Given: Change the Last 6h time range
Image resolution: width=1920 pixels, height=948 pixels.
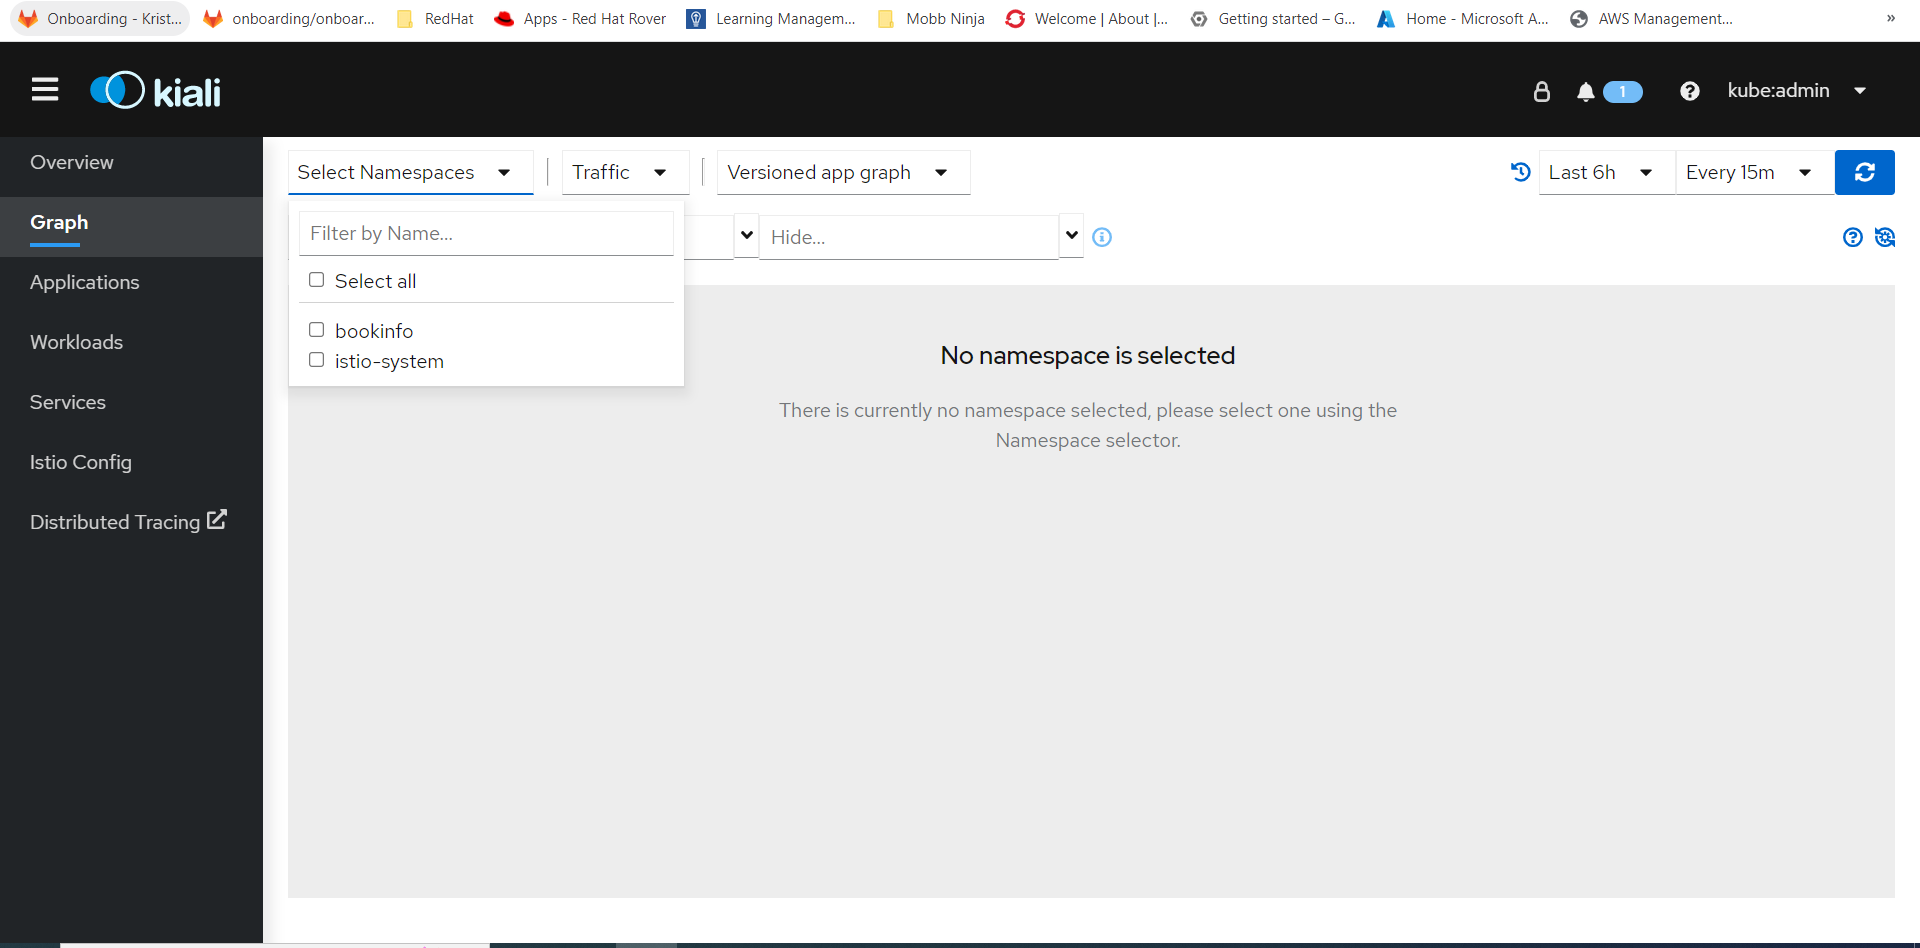Looking at the screenshot, I should pyautogui.click(x=1600, y=172).
